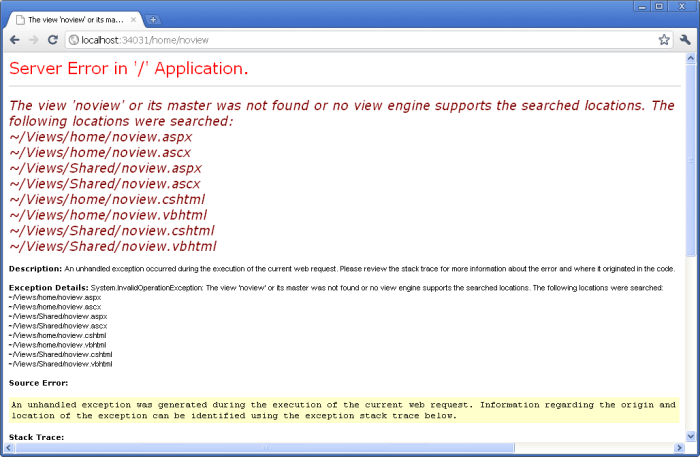Click the browser Back arrow button
Screen dimensions: 700x457
15,39
